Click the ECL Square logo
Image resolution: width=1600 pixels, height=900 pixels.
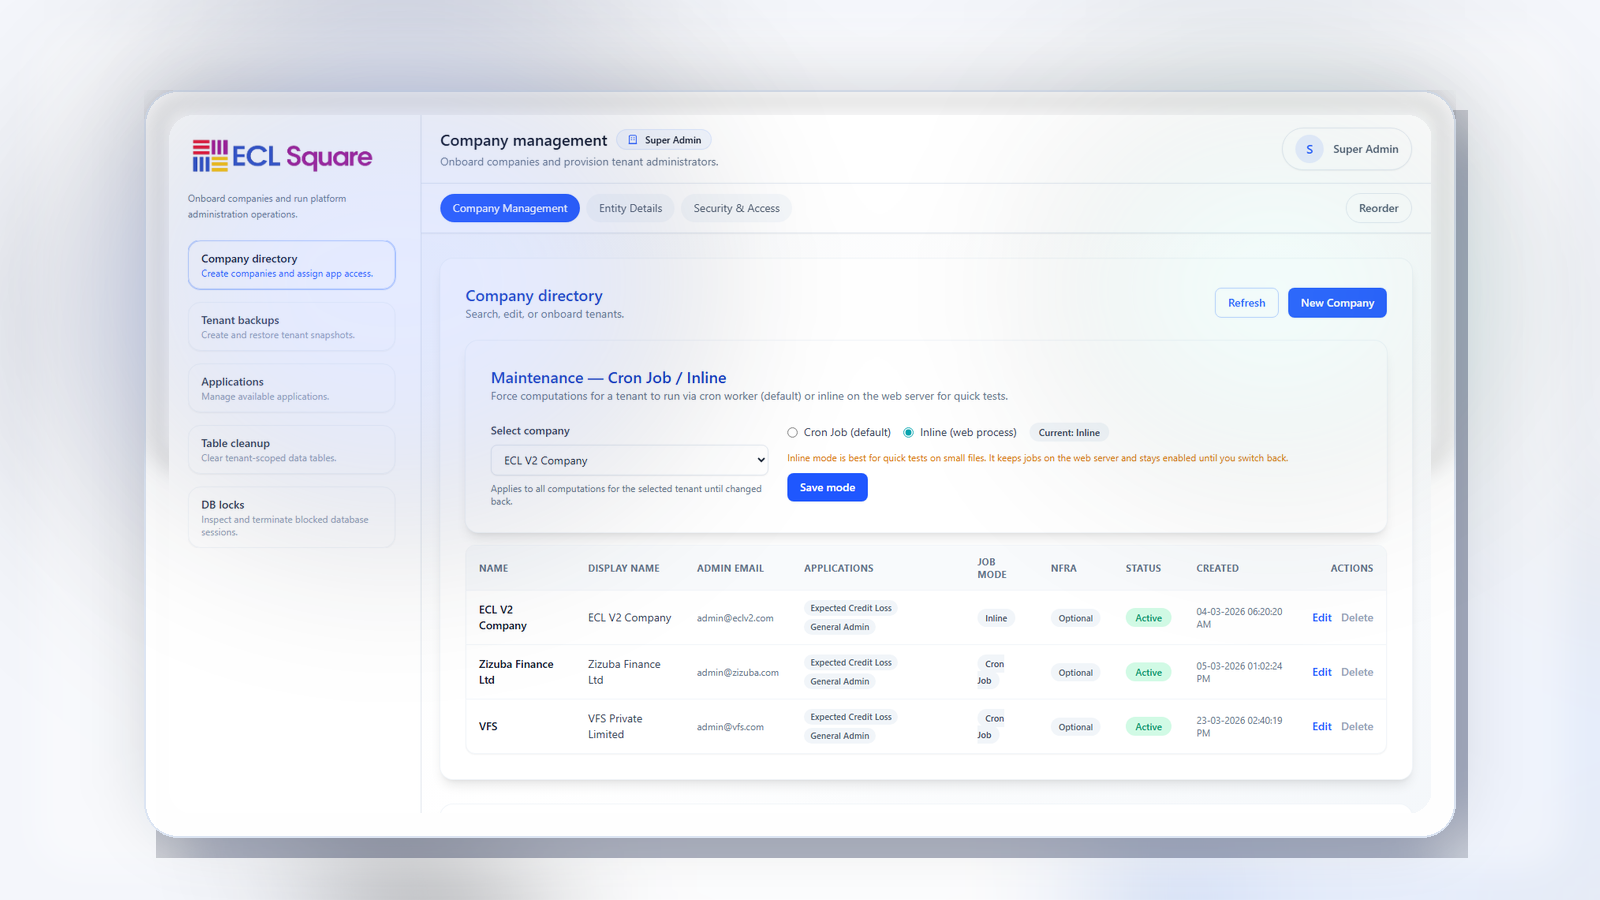282,156
